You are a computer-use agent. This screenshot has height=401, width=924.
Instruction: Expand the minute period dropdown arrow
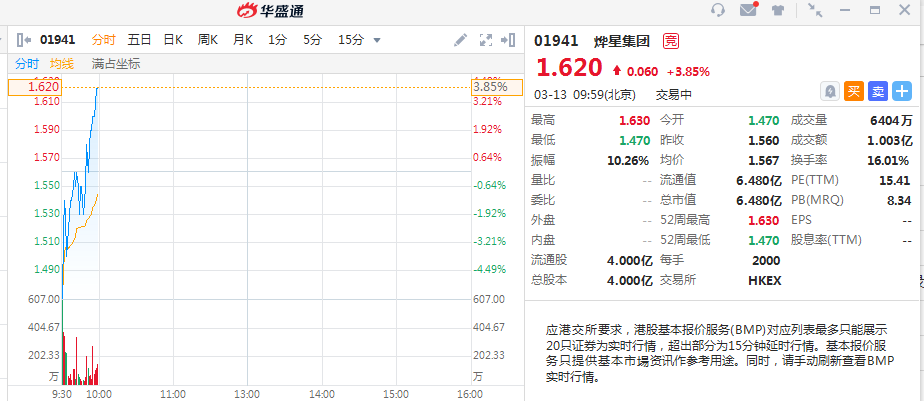tap(377, 41)
